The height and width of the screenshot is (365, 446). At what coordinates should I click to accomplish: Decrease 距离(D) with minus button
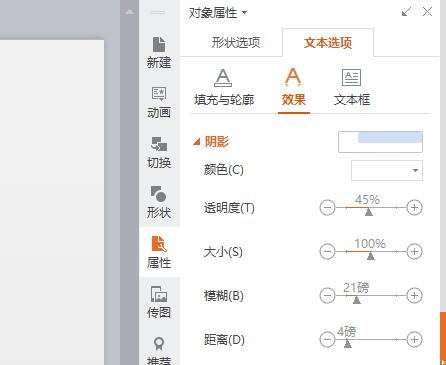tap(327, 339)
